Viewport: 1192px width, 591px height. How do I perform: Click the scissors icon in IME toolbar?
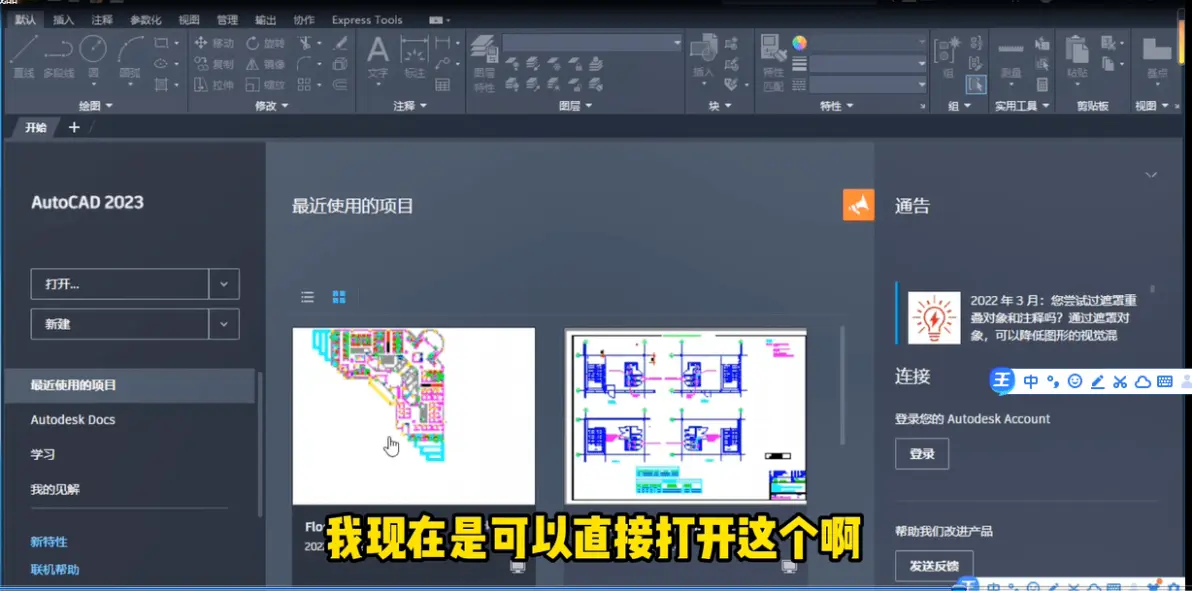tap(1119, 381)
